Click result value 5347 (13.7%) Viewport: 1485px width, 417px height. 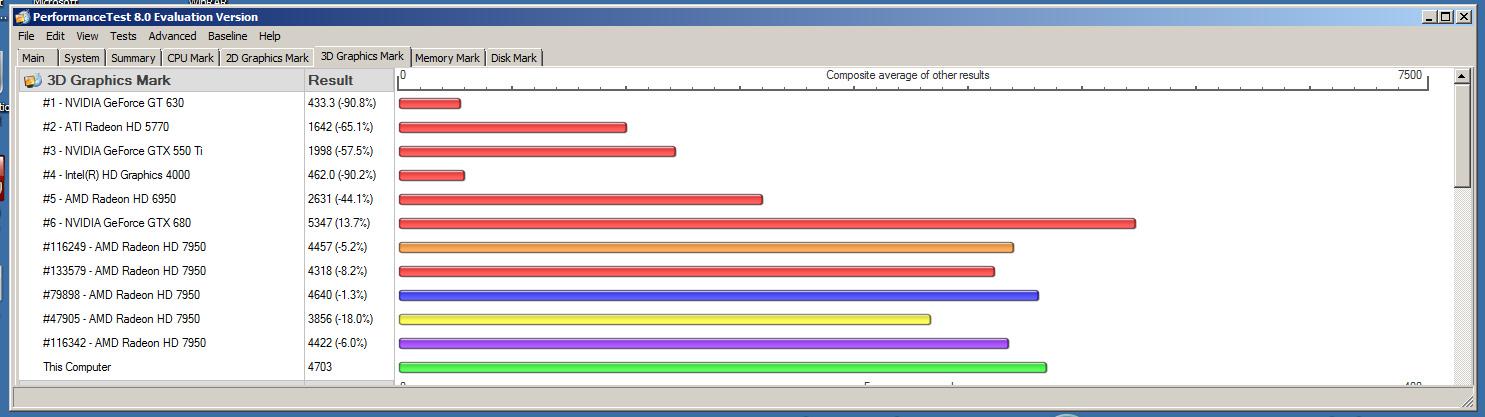[x=339, y=223]
